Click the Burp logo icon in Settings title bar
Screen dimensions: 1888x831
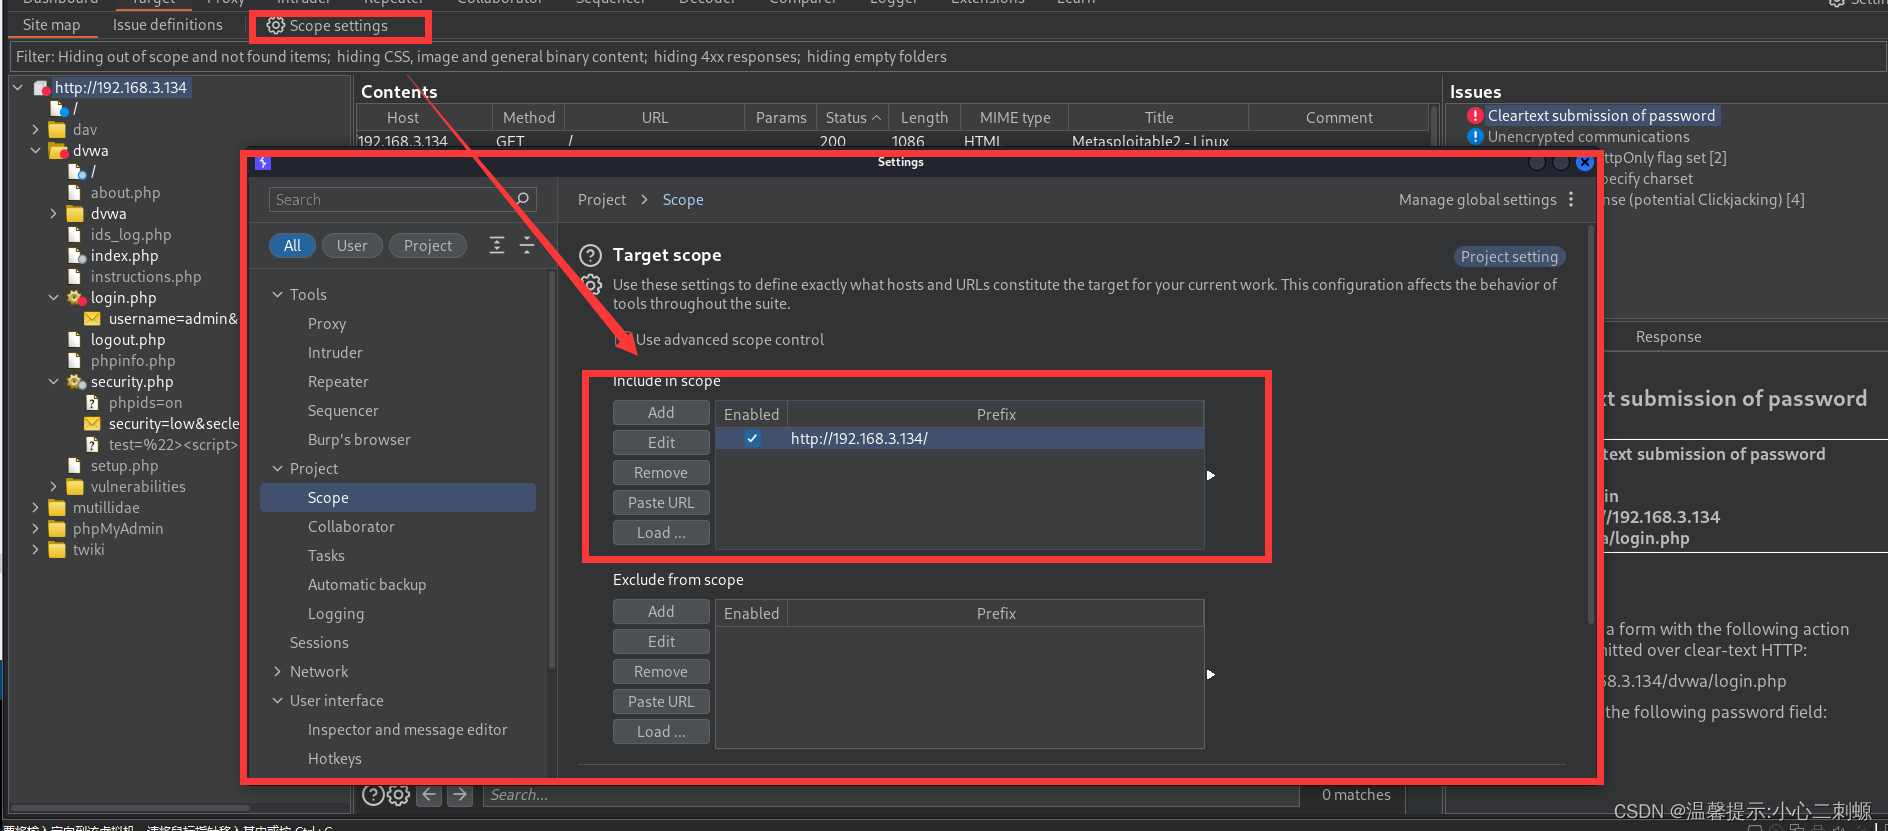[x=263, y=162]
